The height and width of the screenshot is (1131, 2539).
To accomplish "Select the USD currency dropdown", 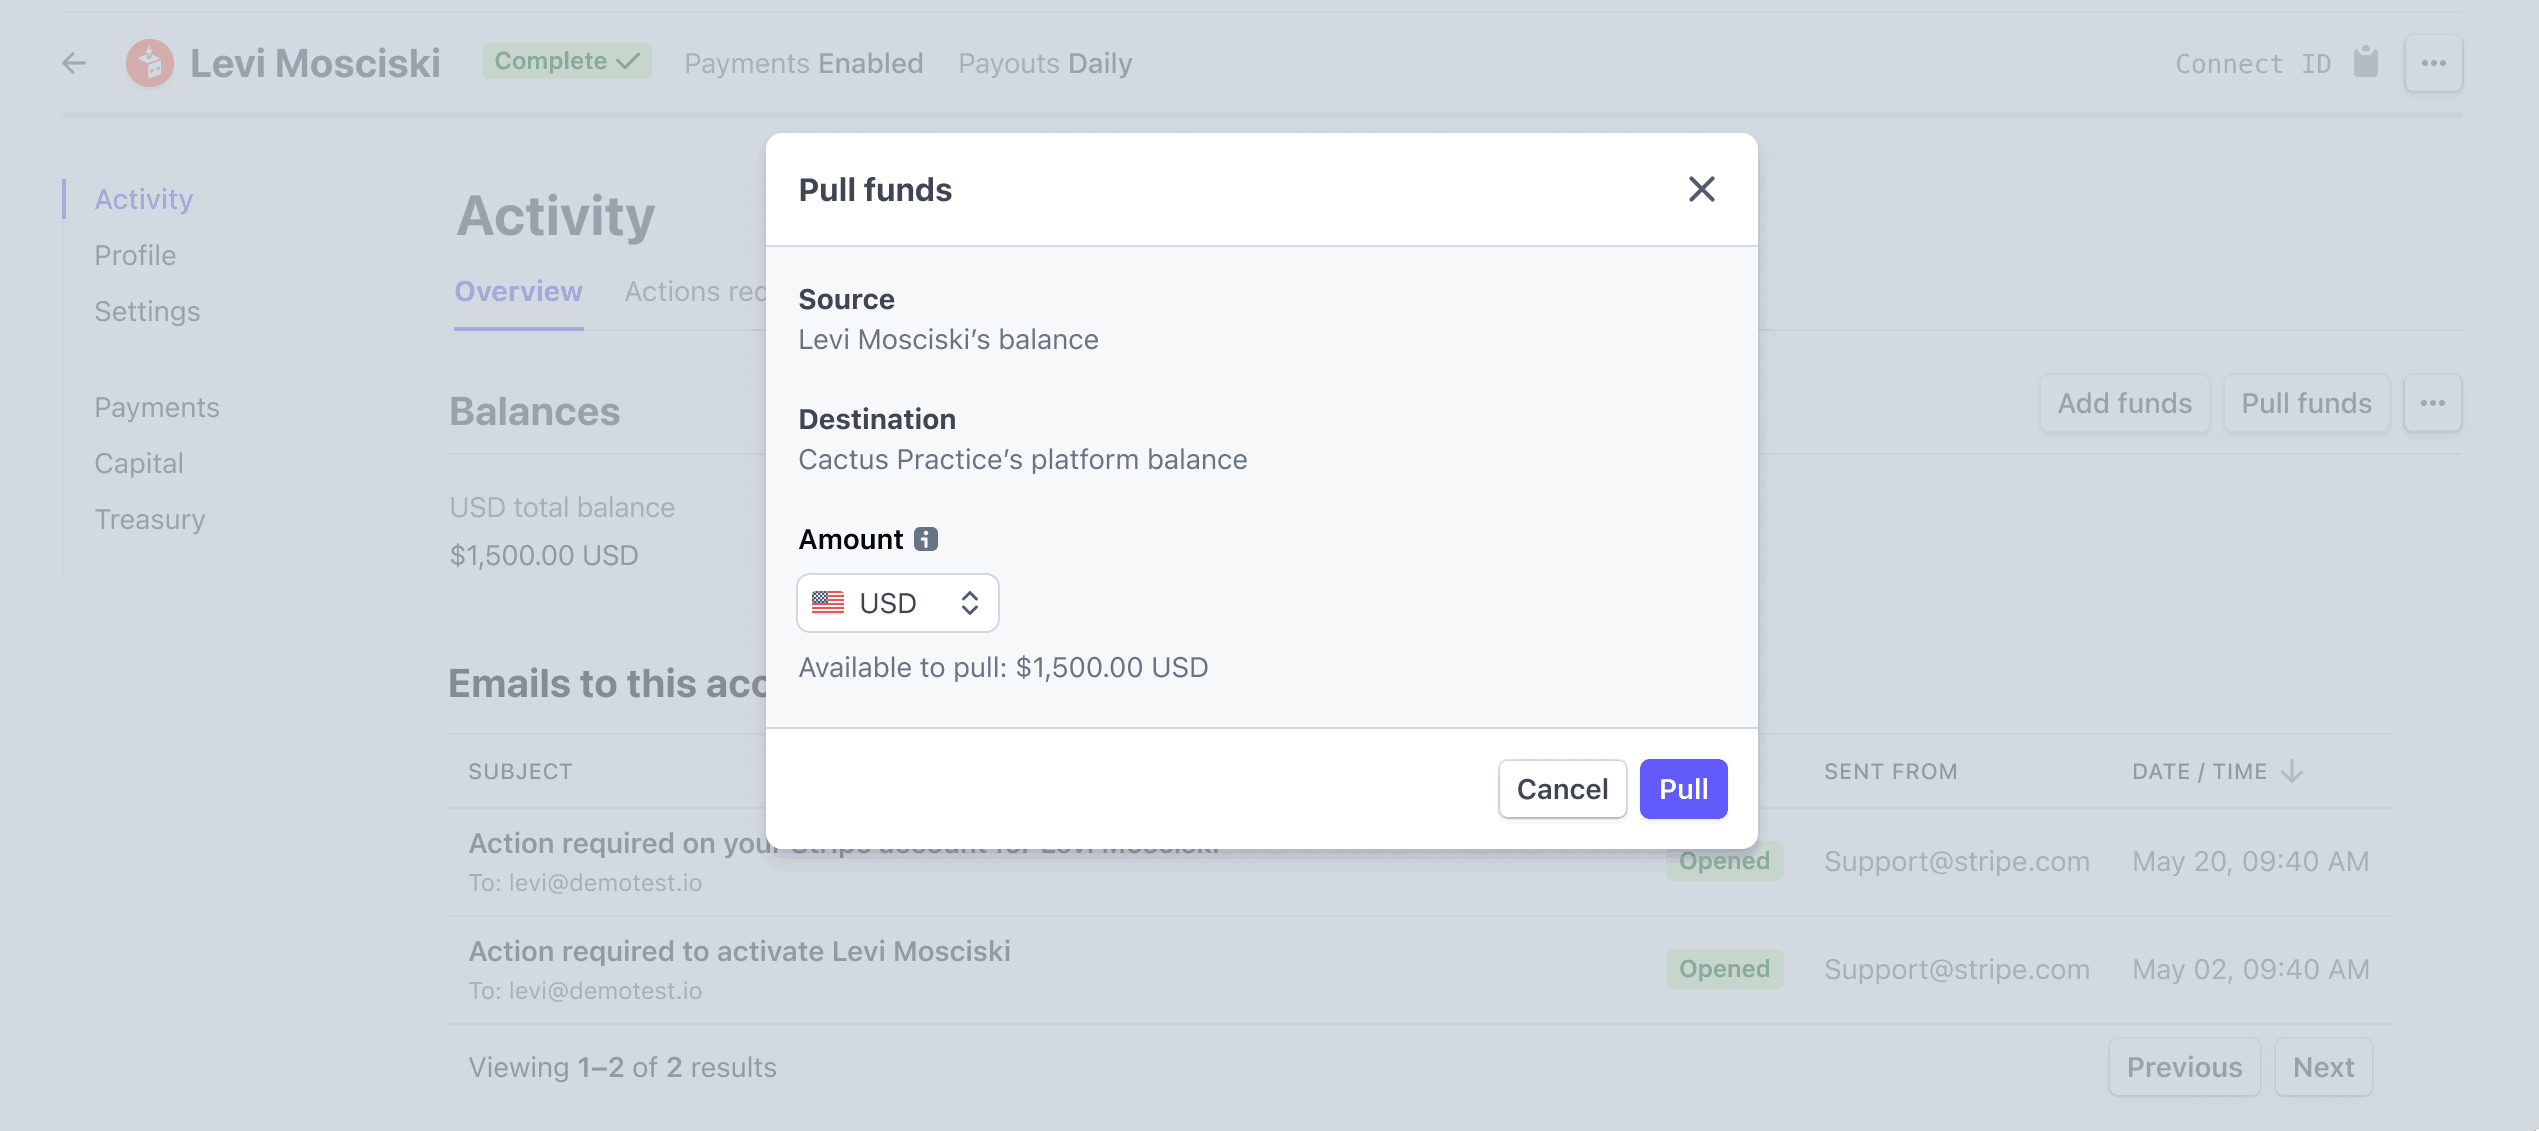I will [899, 603].
